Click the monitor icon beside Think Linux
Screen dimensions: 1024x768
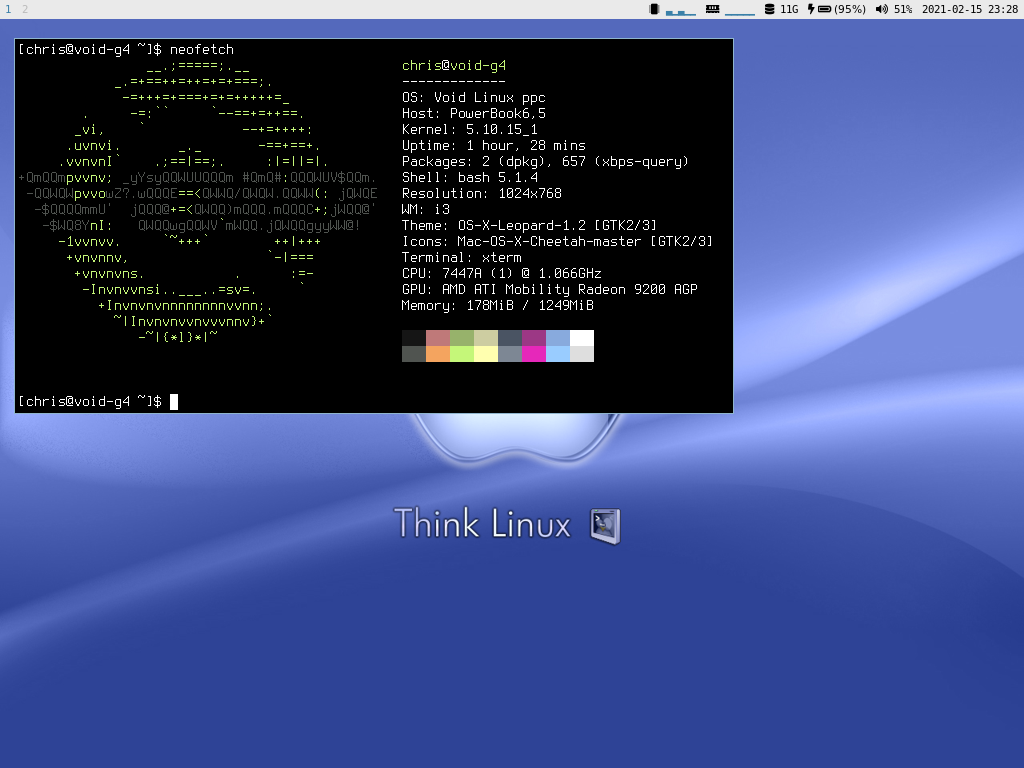click(x=605, y=526)
